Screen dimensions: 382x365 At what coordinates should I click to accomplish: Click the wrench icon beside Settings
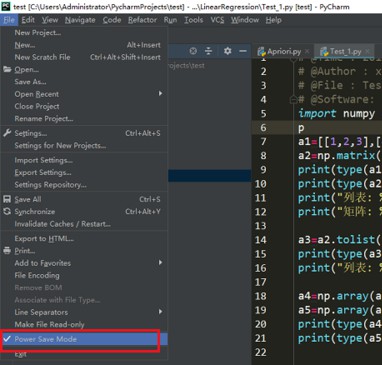pyautogui.click(x=7, y=133)
